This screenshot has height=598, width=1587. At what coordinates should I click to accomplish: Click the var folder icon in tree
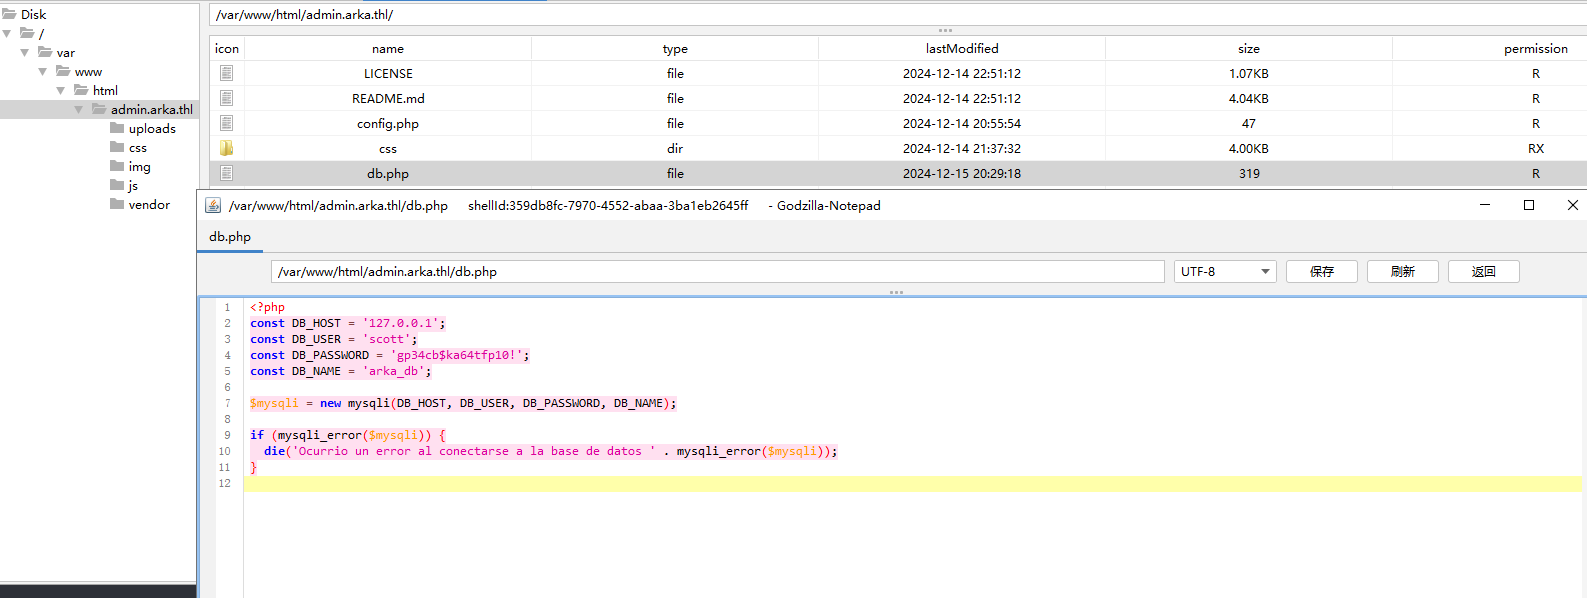(45, 52)
